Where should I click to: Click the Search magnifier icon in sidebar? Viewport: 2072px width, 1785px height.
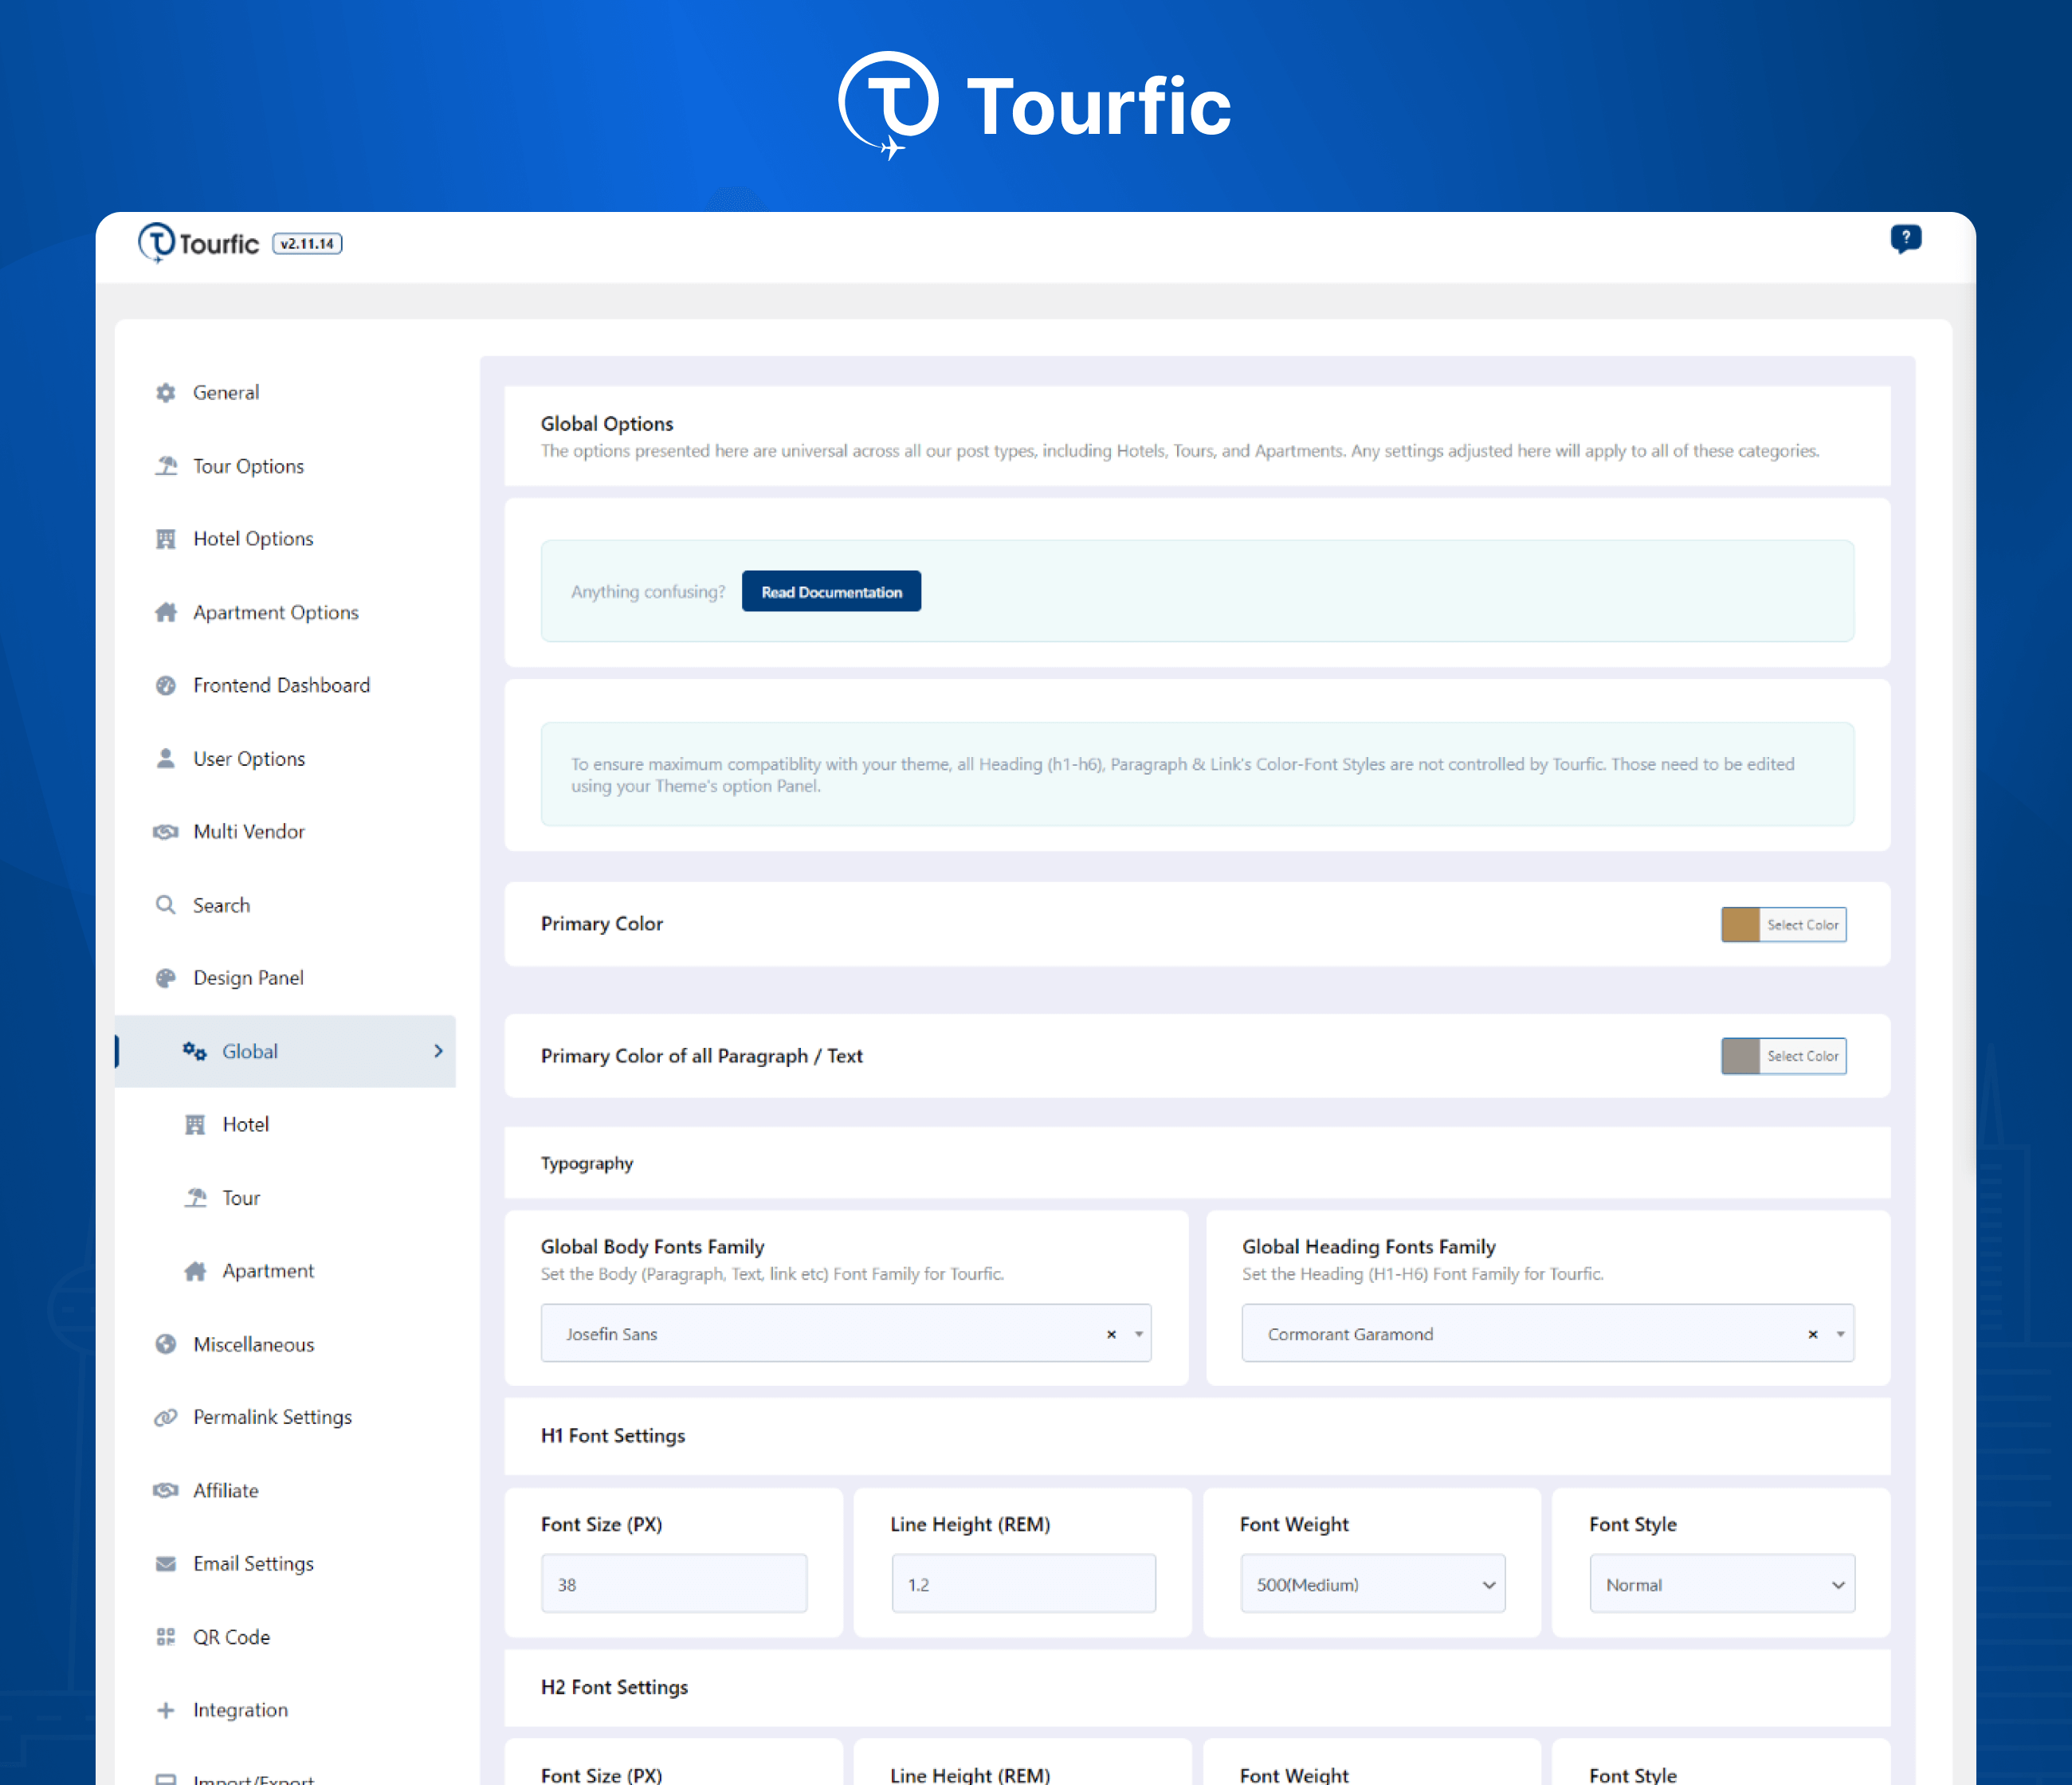click(166, 905)
